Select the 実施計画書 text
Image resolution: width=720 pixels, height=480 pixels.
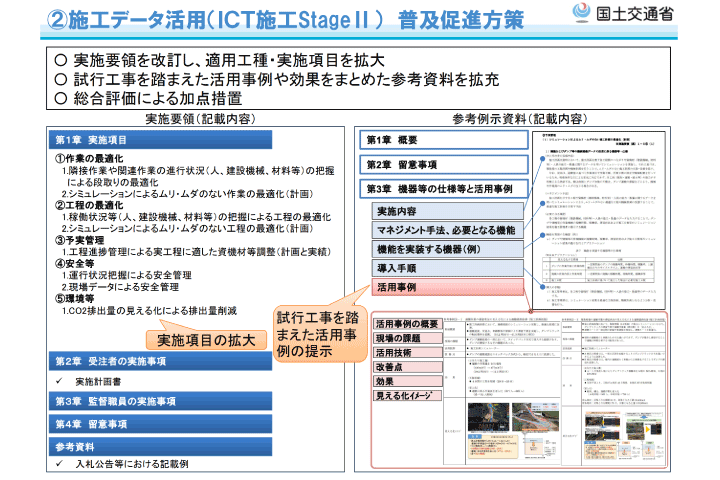tap(98, 381)
